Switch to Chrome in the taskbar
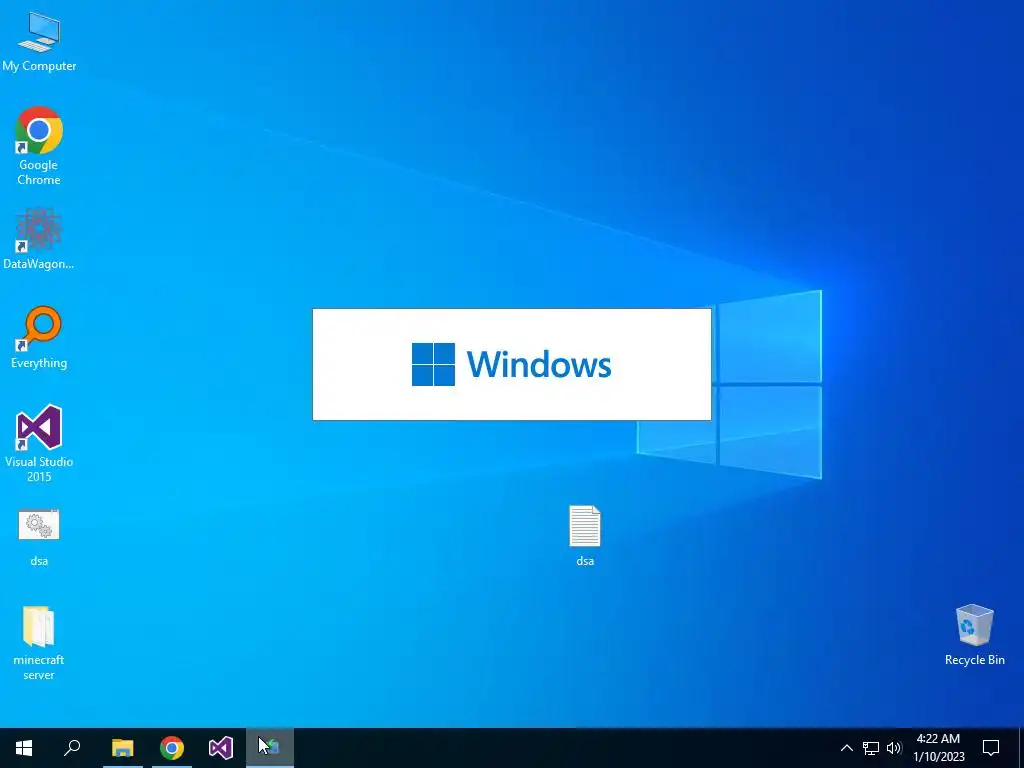The image size is (1024, 768). (x=172, y=748)
